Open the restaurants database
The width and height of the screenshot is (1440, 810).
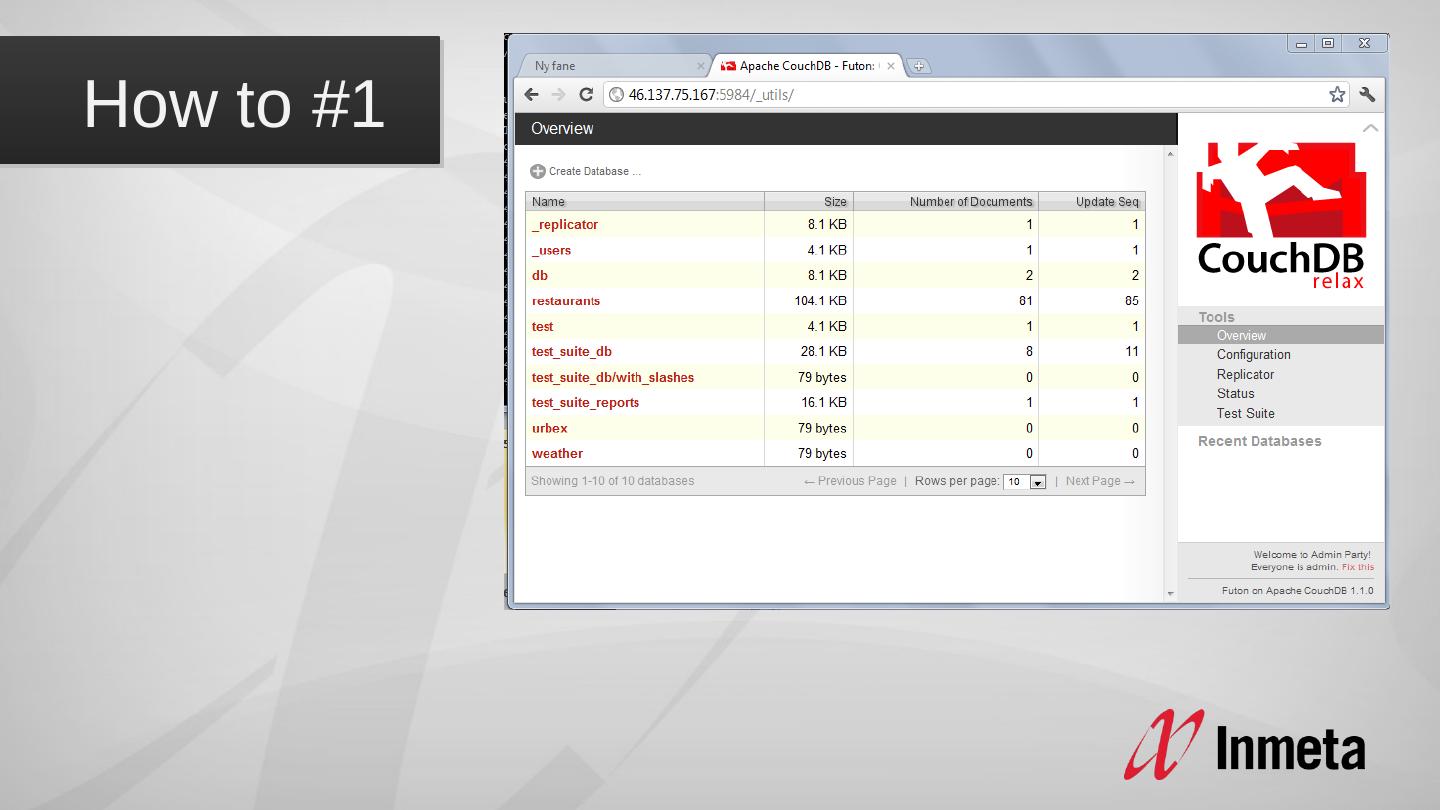coord(566,301)
